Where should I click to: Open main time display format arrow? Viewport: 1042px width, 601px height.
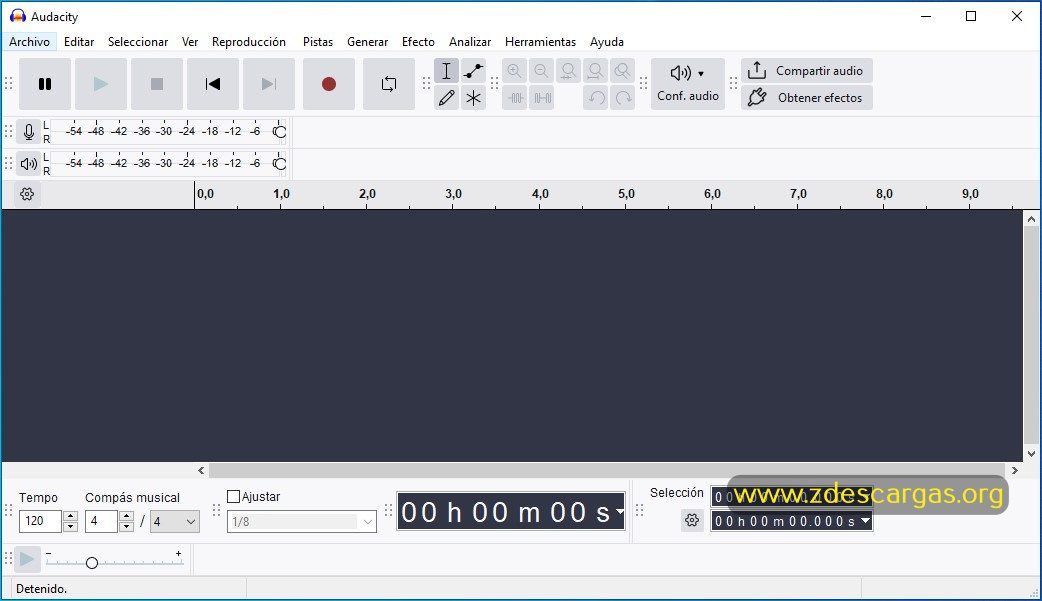click(619, 511)
